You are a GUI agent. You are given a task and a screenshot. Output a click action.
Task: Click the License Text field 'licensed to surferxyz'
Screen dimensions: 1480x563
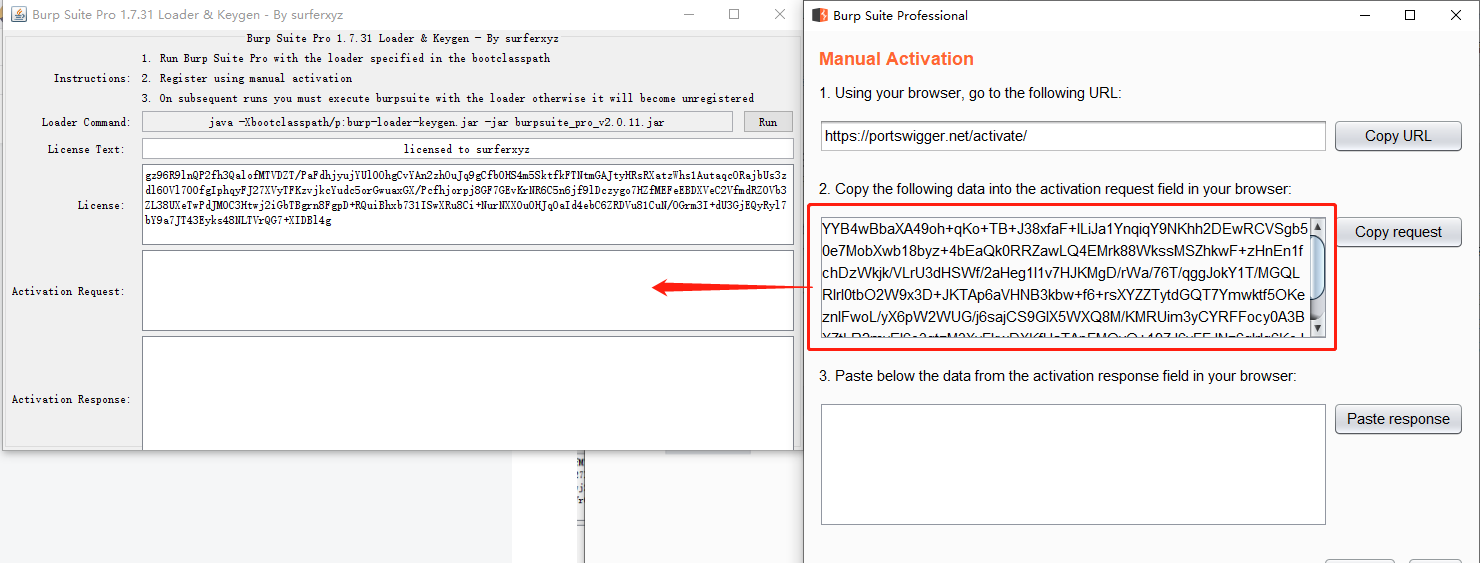[x=467, y=149]
